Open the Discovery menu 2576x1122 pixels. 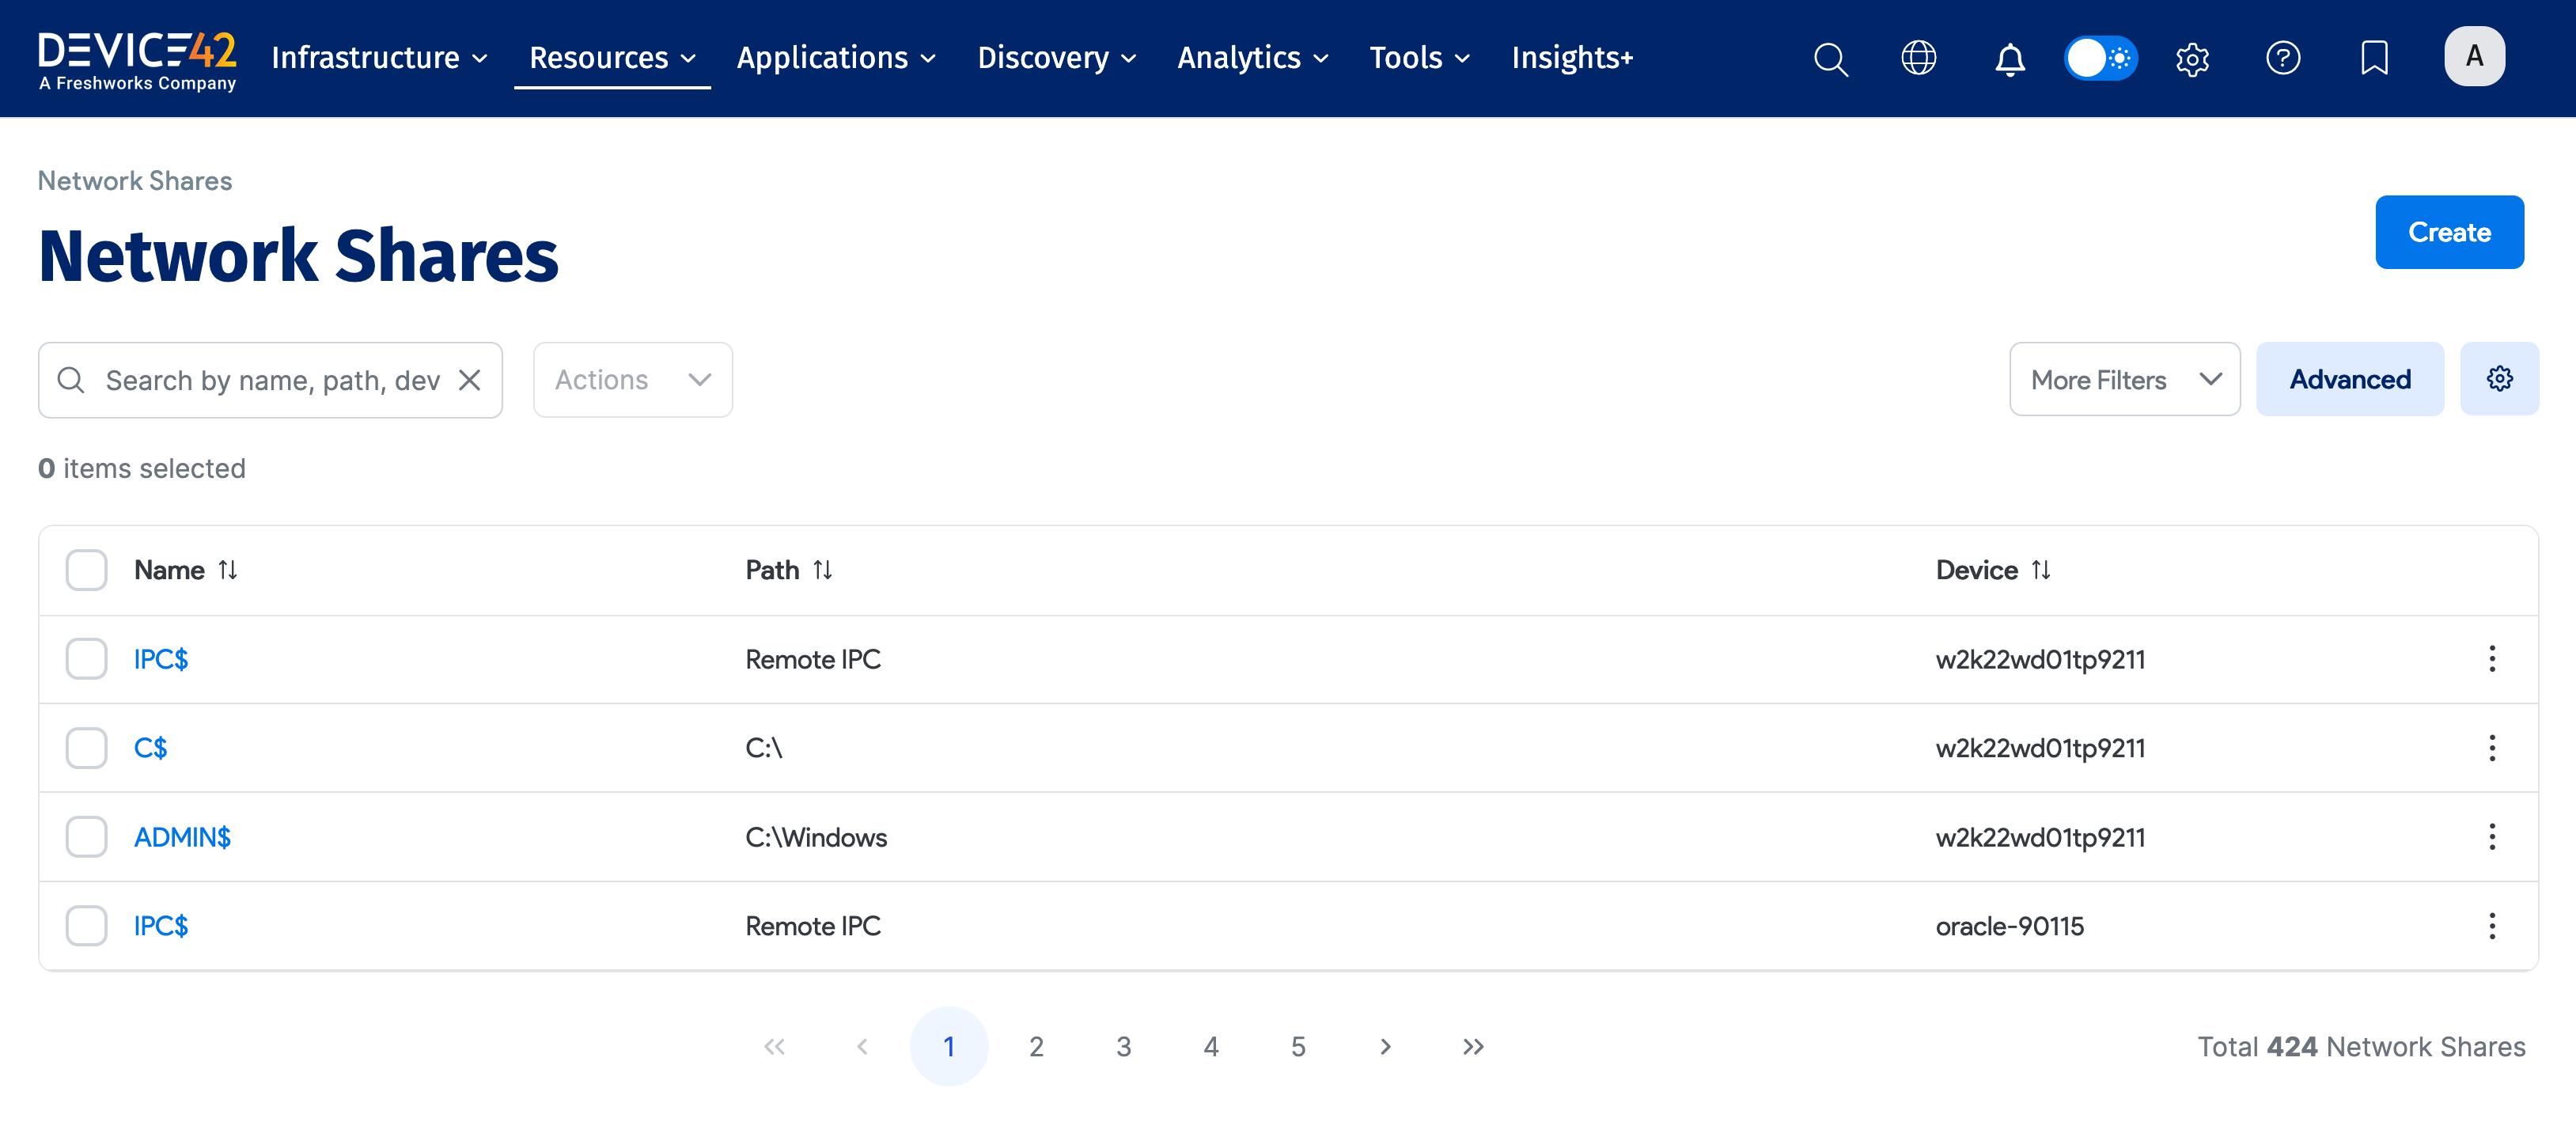(1056, 58)
